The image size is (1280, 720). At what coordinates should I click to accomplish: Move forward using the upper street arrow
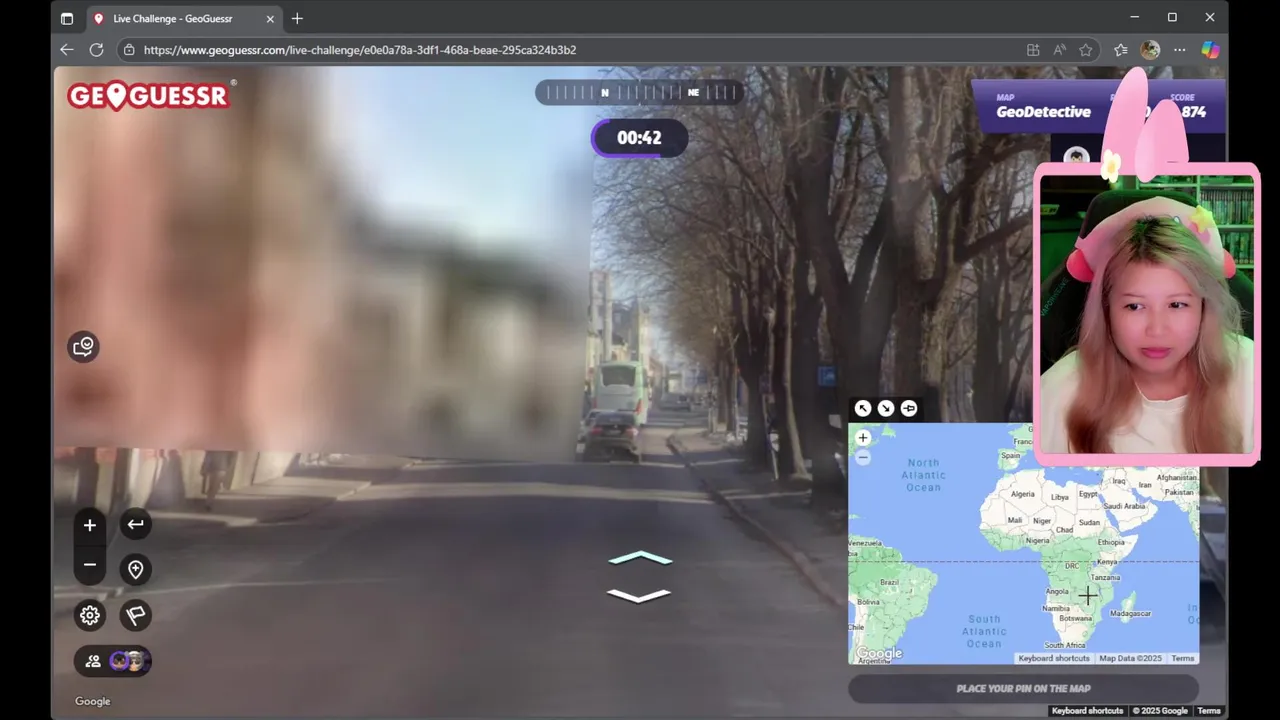640,558
